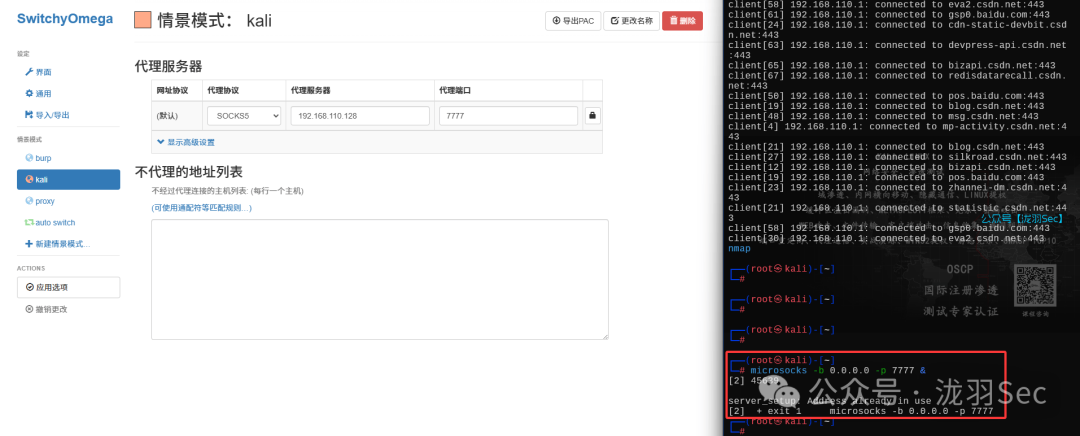The image size is (1080, 436).
Task: Open the wildcard matching rules help link
Action: click(201, 207)
